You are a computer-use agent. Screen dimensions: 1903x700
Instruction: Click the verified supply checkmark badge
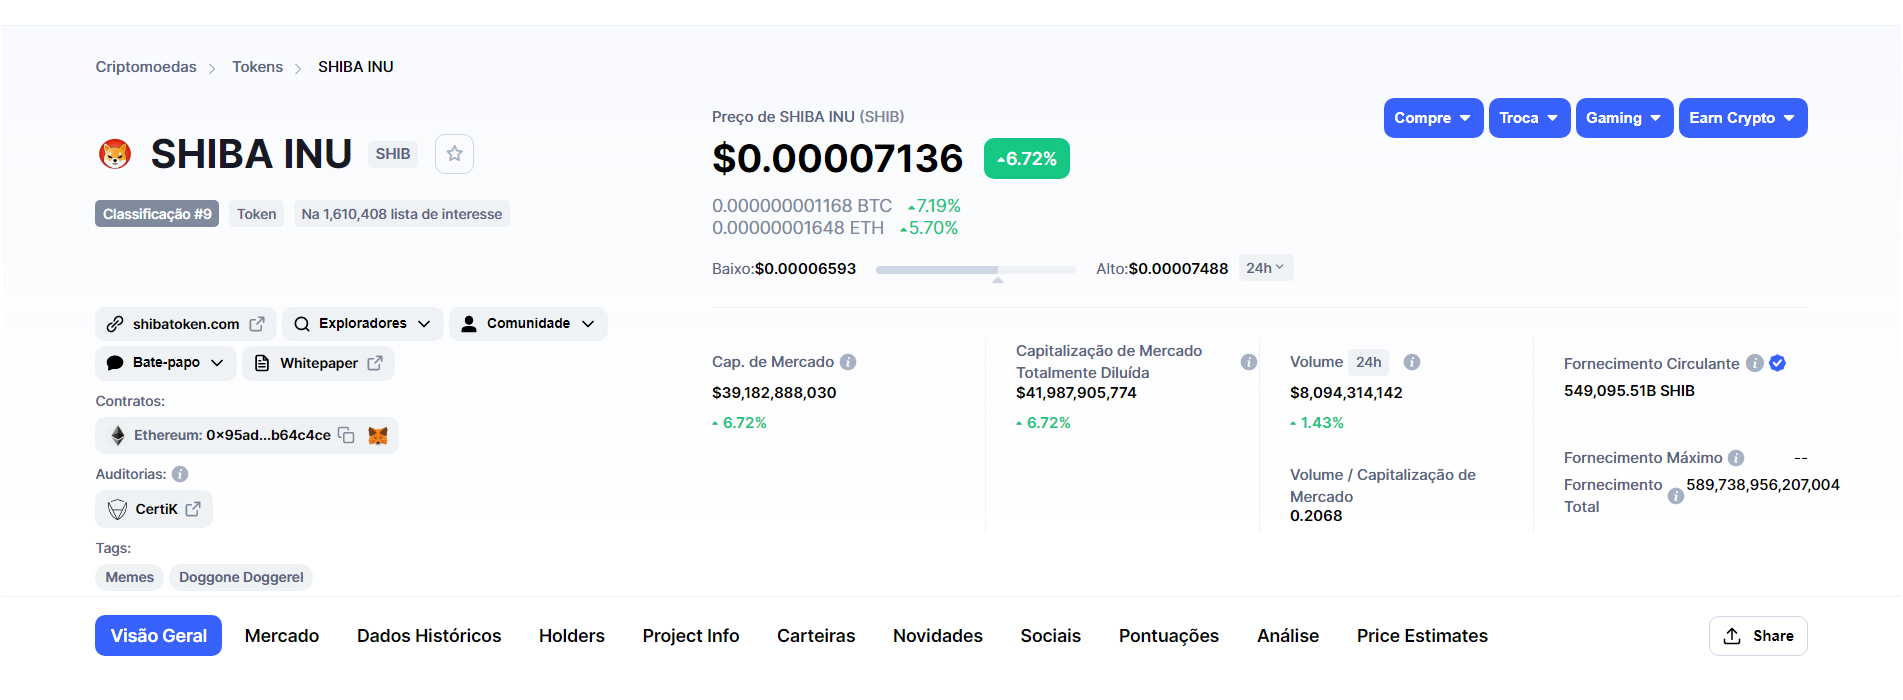[1777, 363]
